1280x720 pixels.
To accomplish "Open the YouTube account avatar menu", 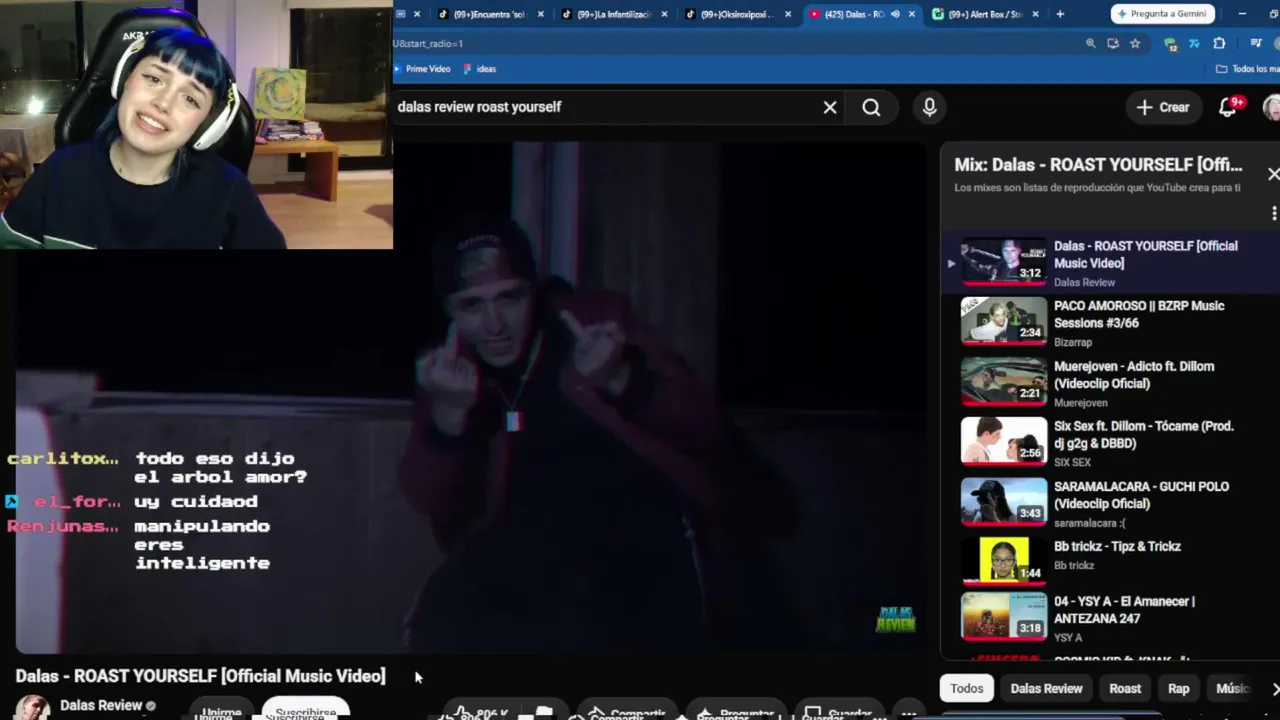I will click(1272, 107).
